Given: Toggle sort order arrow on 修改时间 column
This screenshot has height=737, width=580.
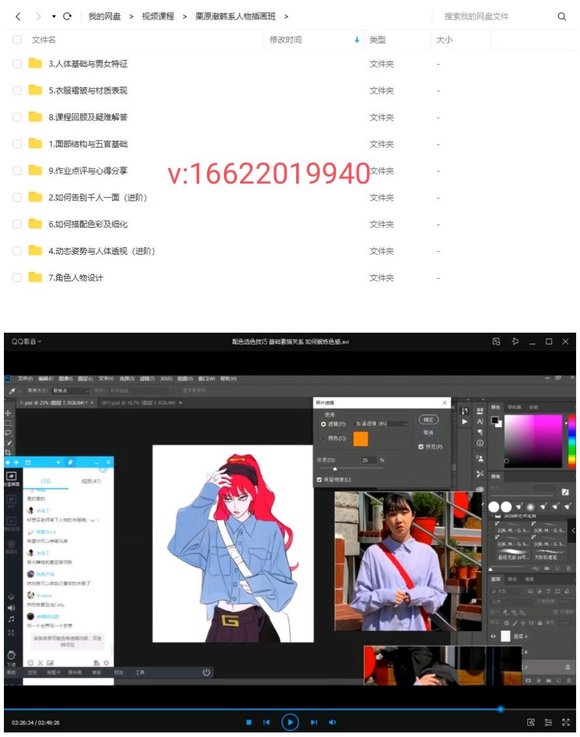Looking at the screenshot, I should [357, 40].
